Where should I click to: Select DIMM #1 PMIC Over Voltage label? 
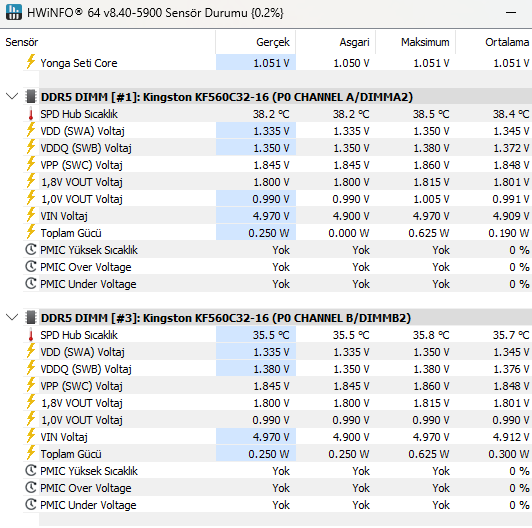click(x=86, y=267)
